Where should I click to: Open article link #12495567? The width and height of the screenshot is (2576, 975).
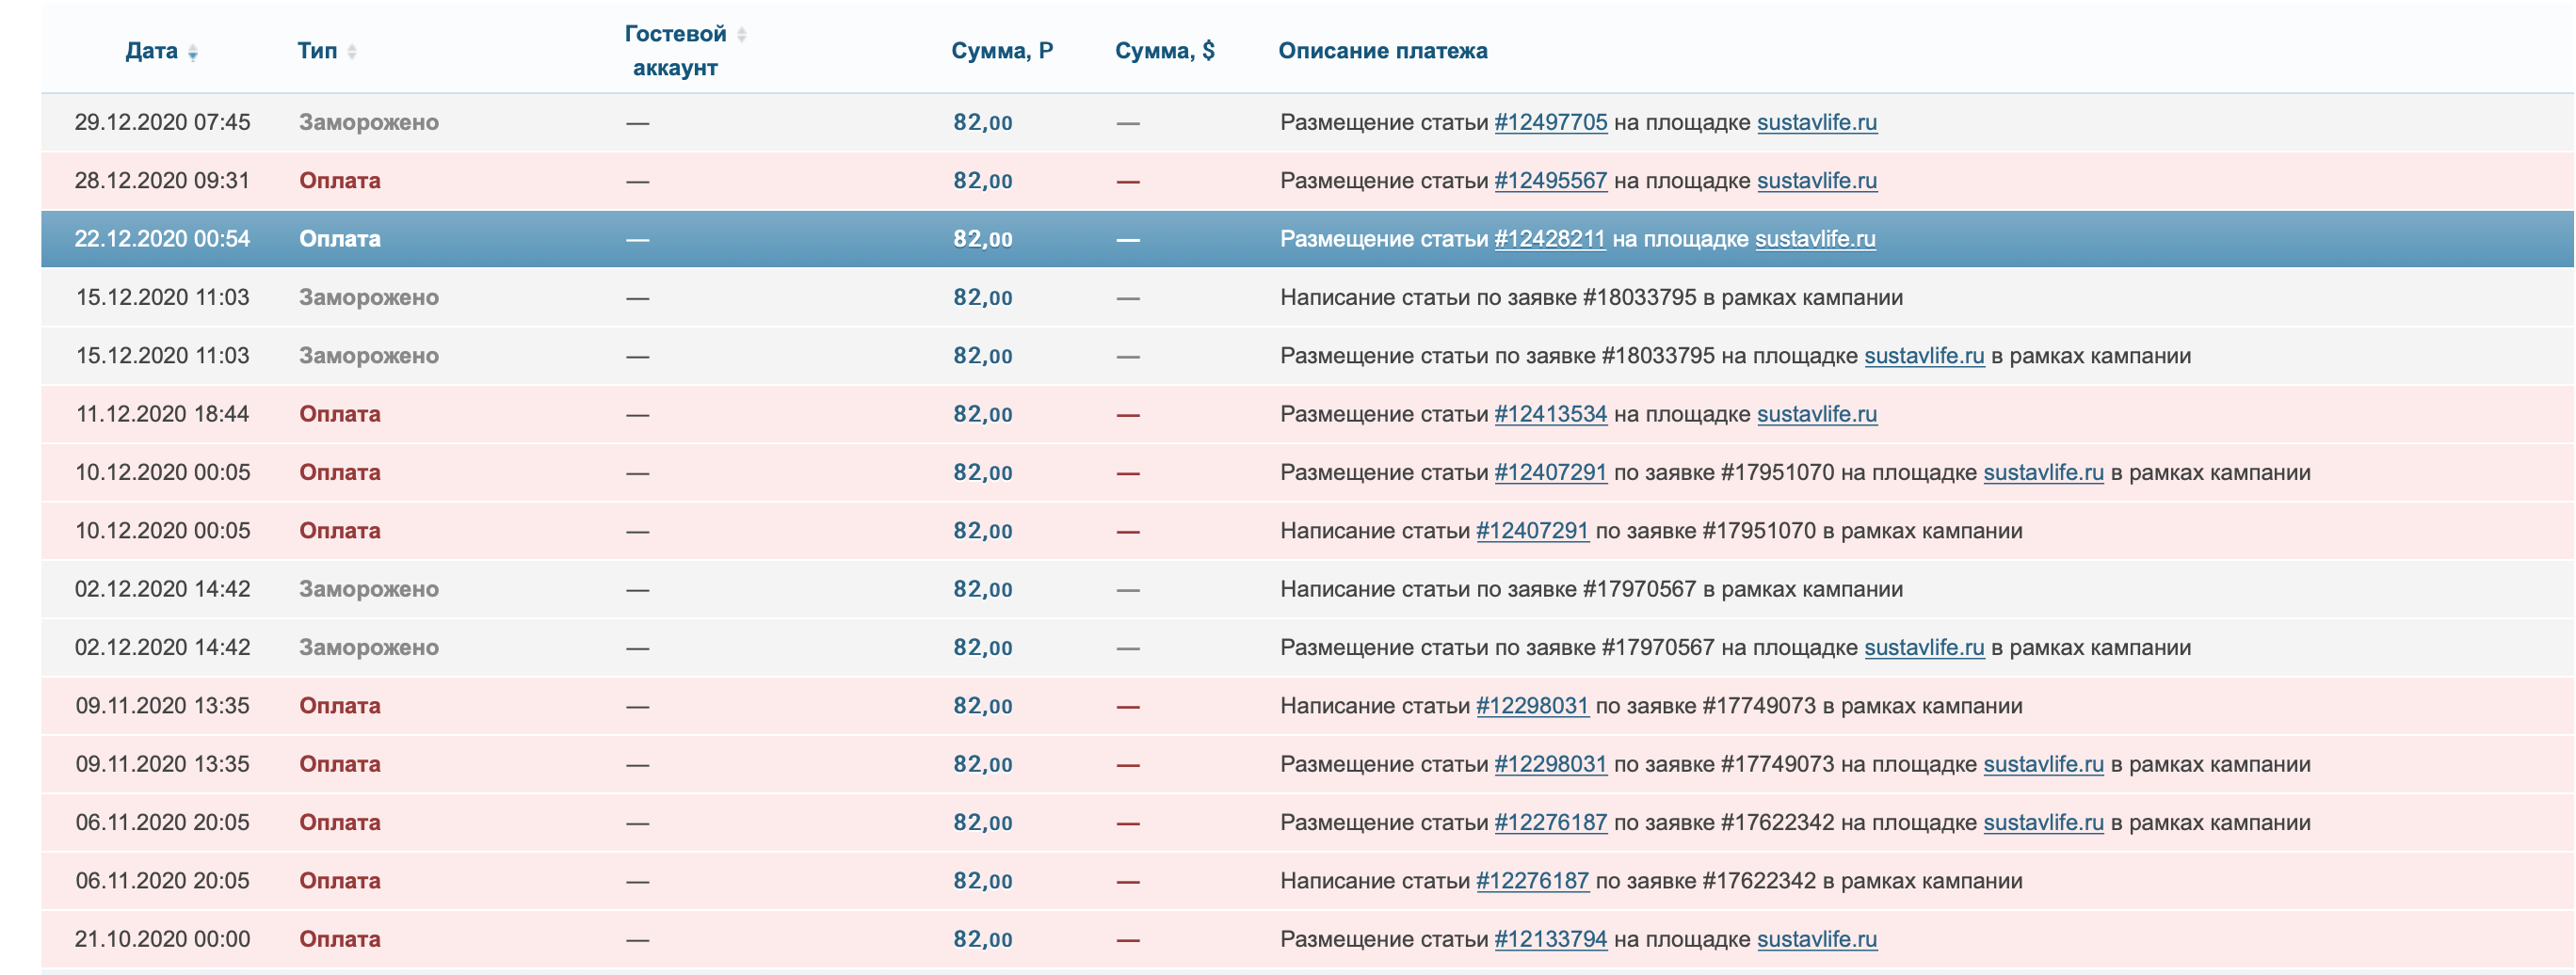click(1550, 181)
